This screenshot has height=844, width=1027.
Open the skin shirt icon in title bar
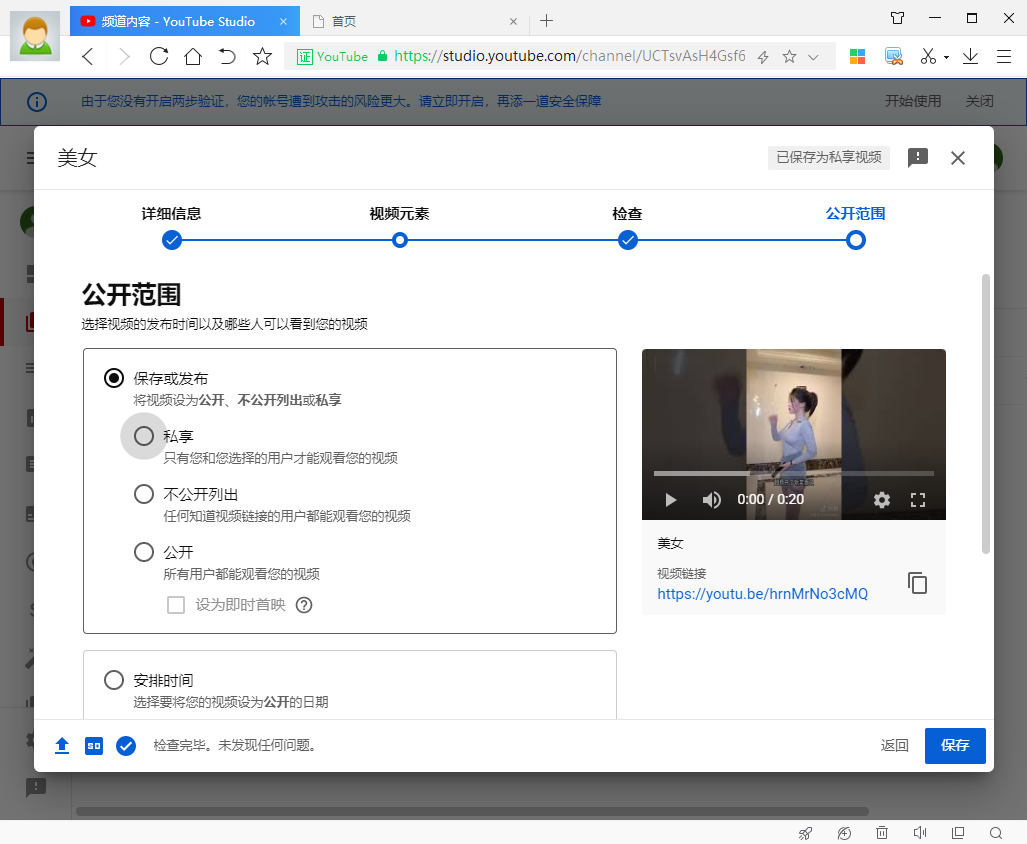point(897,18)
